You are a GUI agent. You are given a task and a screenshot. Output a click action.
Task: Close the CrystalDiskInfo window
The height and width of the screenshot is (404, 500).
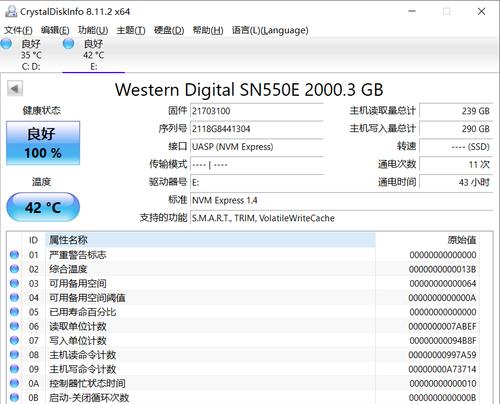[481, 11]
